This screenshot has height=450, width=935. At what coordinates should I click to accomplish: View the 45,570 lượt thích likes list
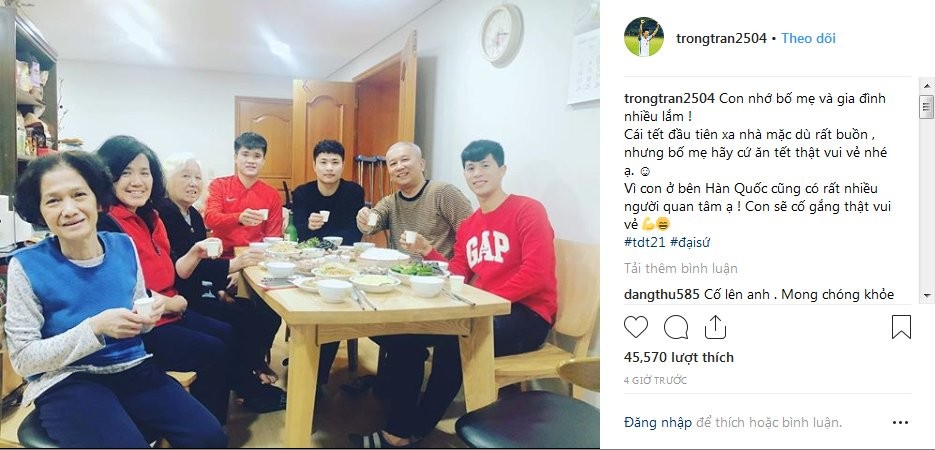point(679,357)
